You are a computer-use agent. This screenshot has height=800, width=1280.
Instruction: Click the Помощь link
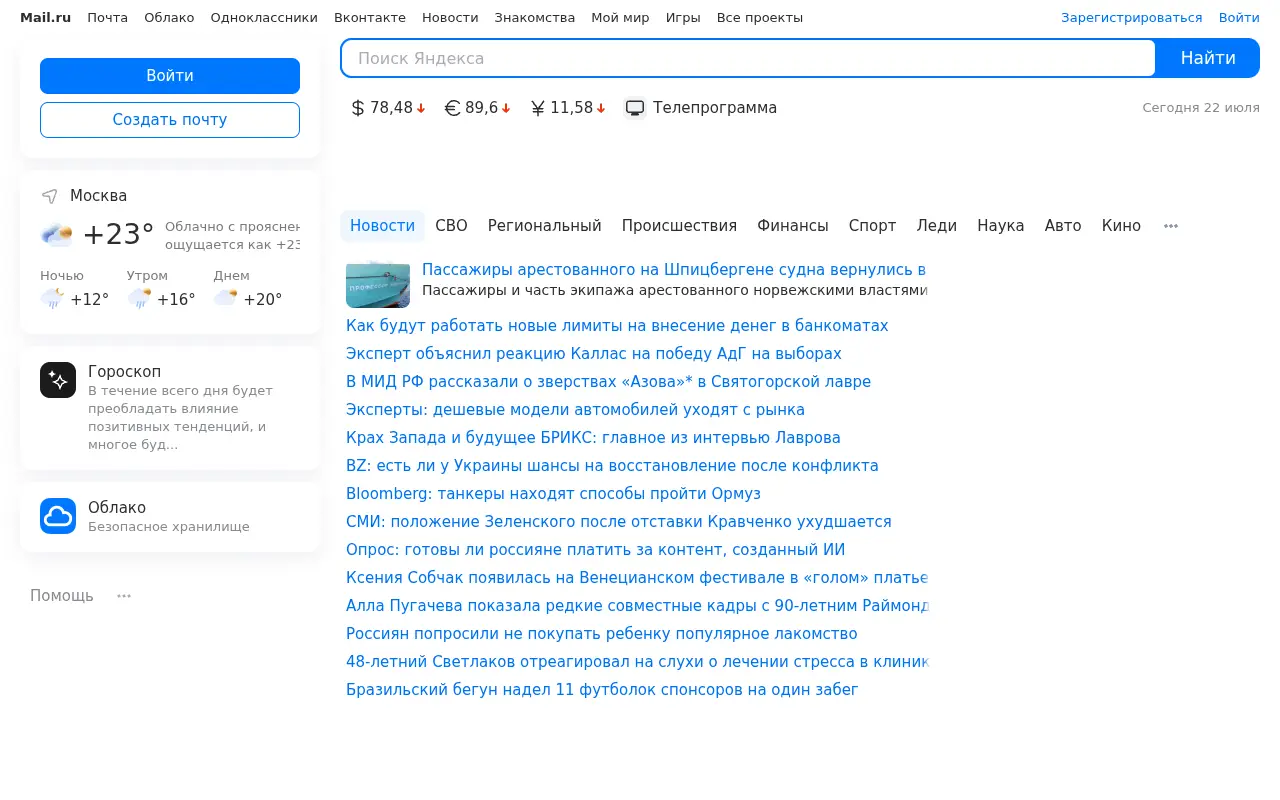point(62,596)
